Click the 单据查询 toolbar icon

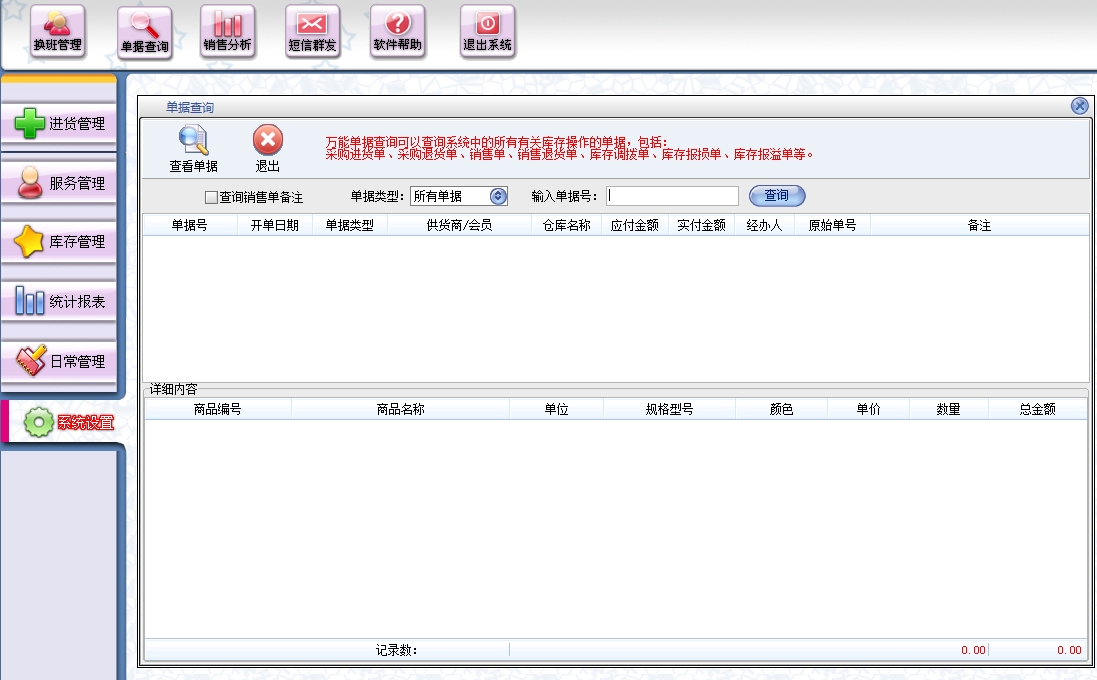[144, 33]
